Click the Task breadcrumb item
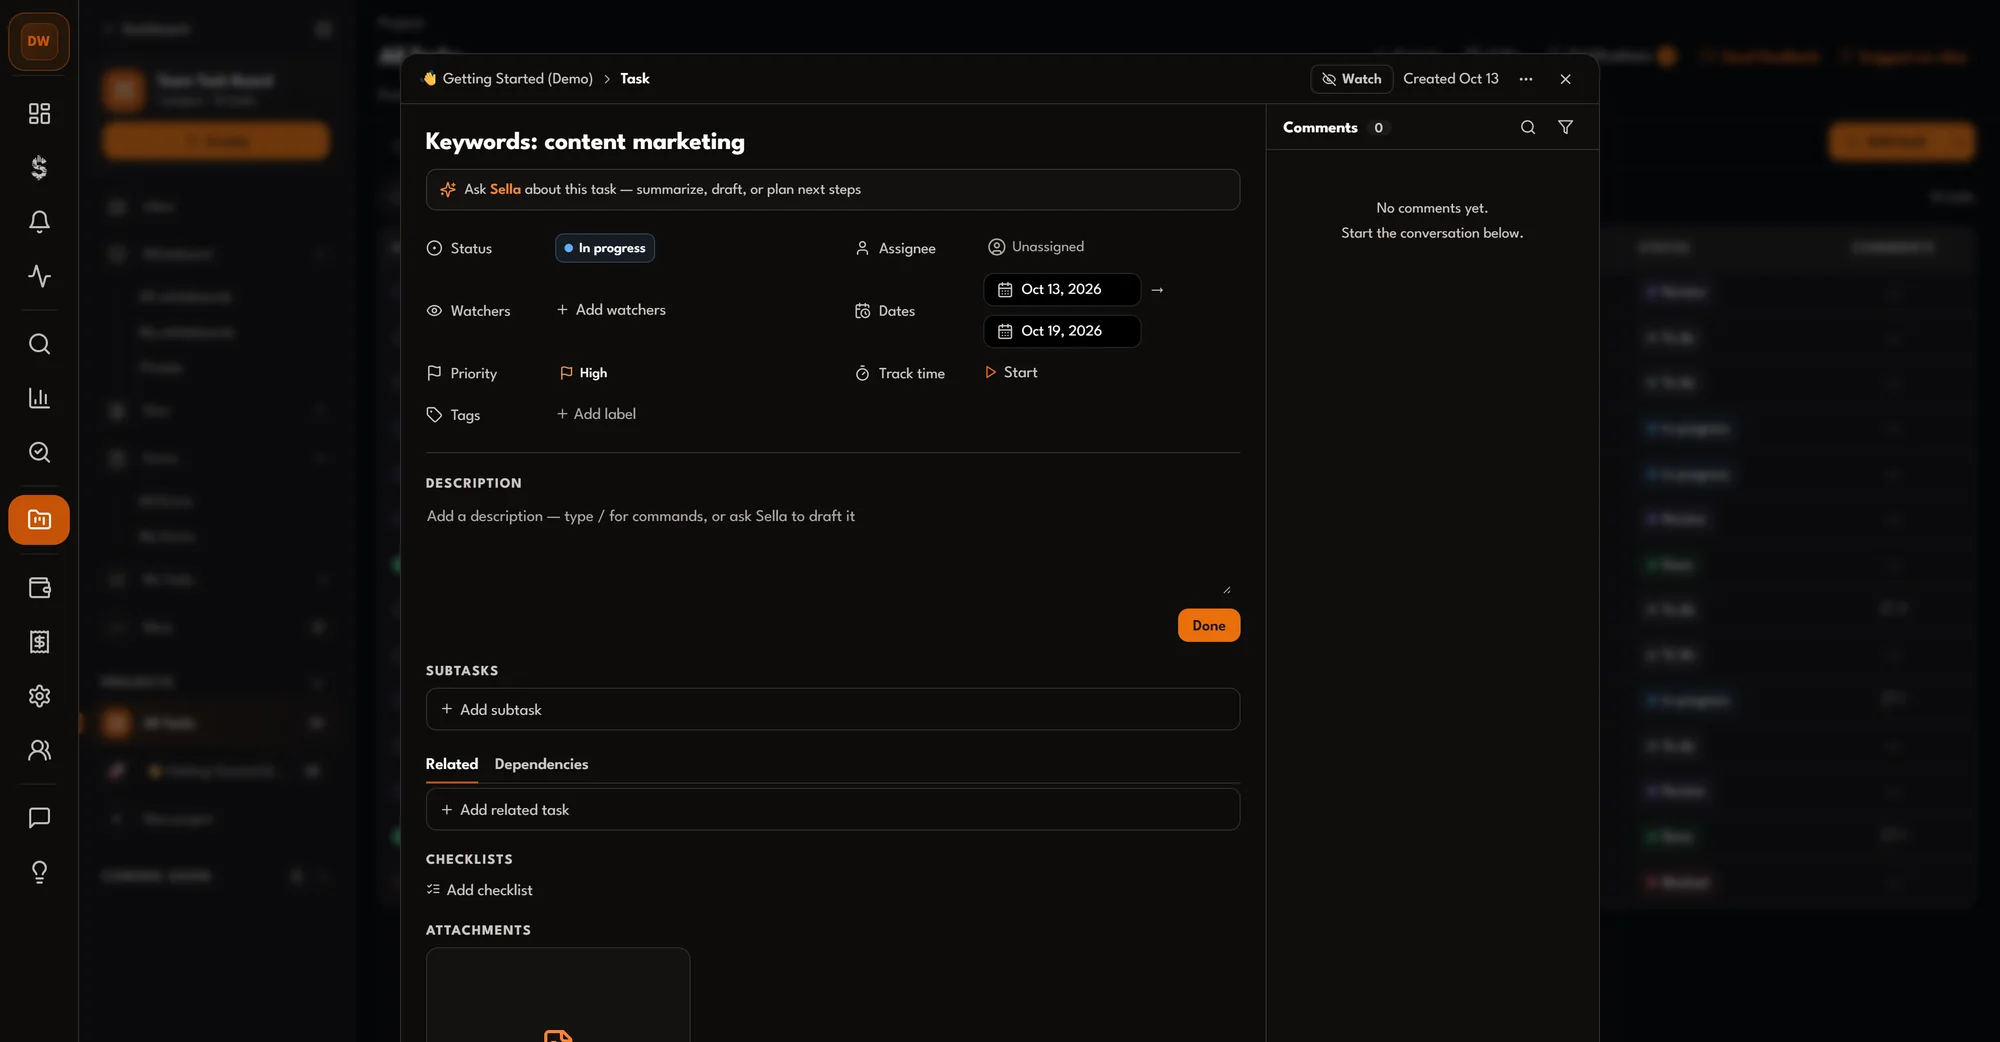This screenshot has width=2000, height=1042. pos(635,79)
